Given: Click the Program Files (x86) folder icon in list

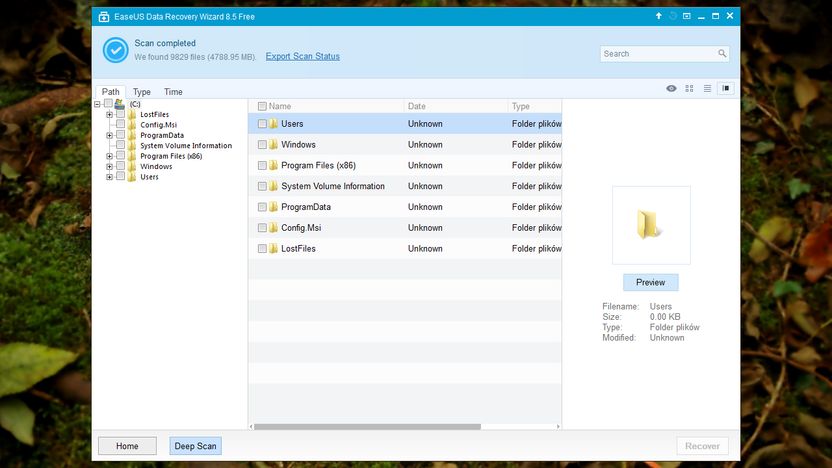Looking at the screenshot, I should [x=273, y=165].
